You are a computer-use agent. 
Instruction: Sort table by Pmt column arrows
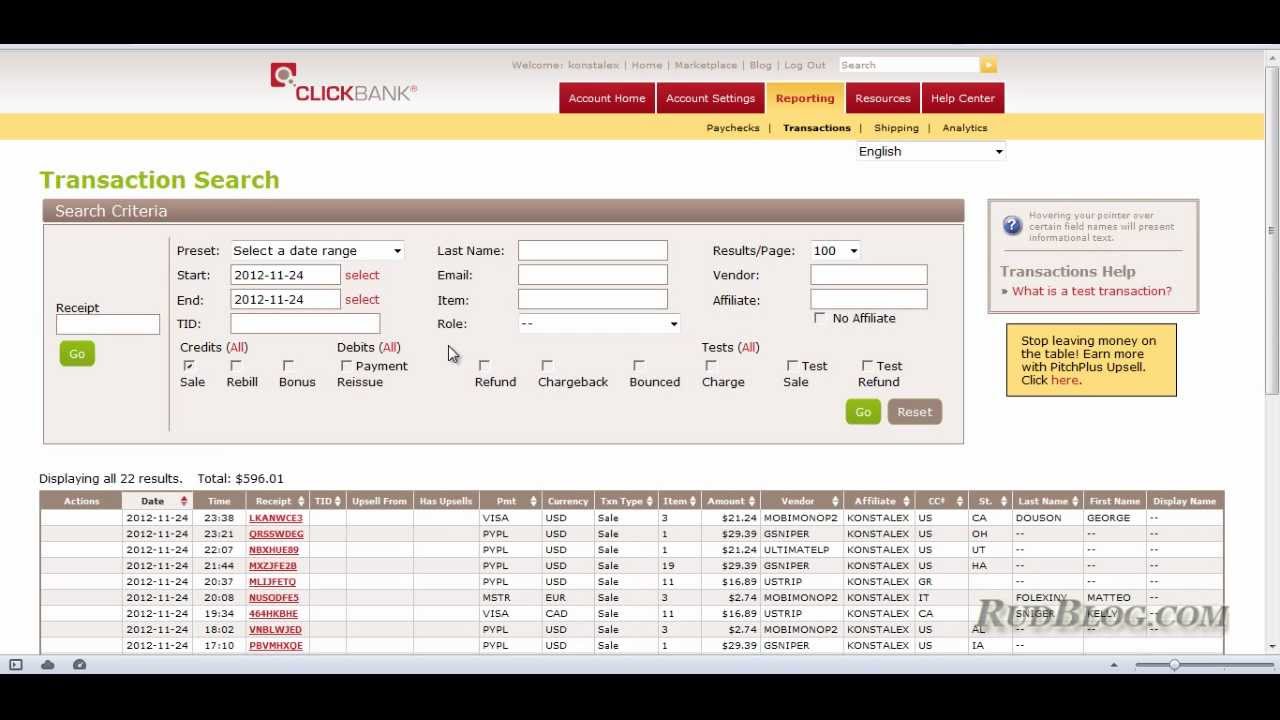click(x=533, y=501)
